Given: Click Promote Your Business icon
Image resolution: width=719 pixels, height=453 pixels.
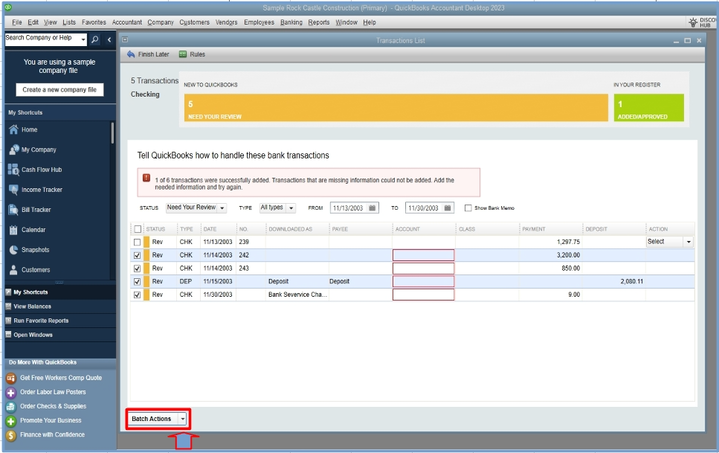Looking at the screenshot, I should 11,421.
